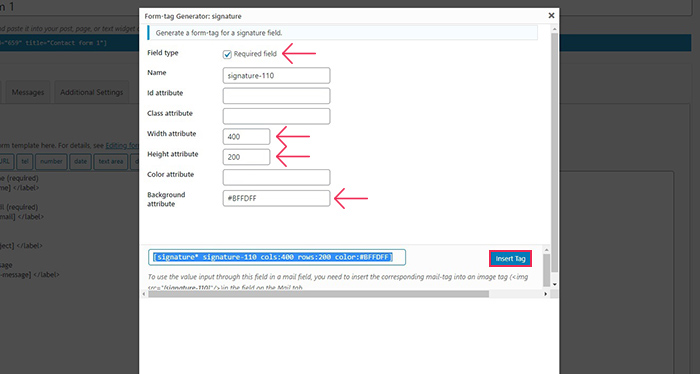This screenshot has width=700, height=374.
Task: Focus the Color attribute input
Action: [x=276, y=177]
